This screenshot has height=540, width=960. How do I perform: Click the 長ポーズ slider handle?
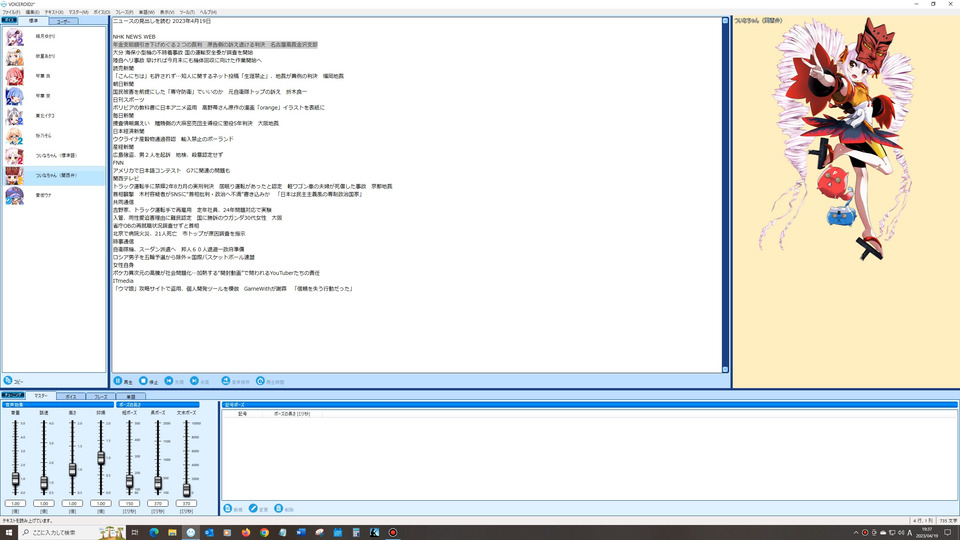pos(157,484)
